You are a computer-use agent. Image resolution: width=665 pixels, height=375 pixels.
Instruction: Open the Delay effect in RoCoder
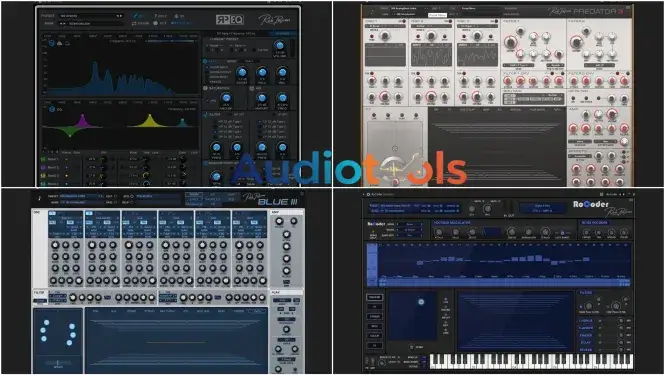pos(586,342)
